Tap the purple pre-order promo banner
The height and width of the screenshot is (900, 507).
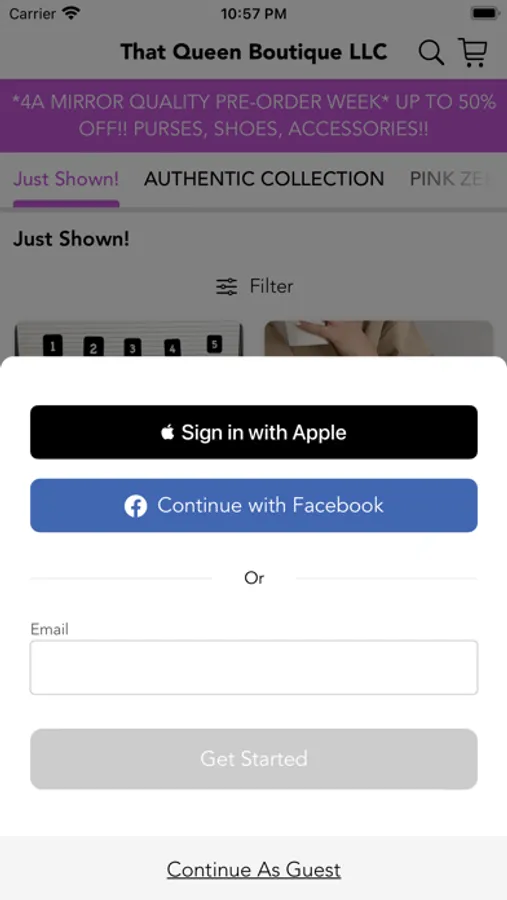(x=254, y=115)
